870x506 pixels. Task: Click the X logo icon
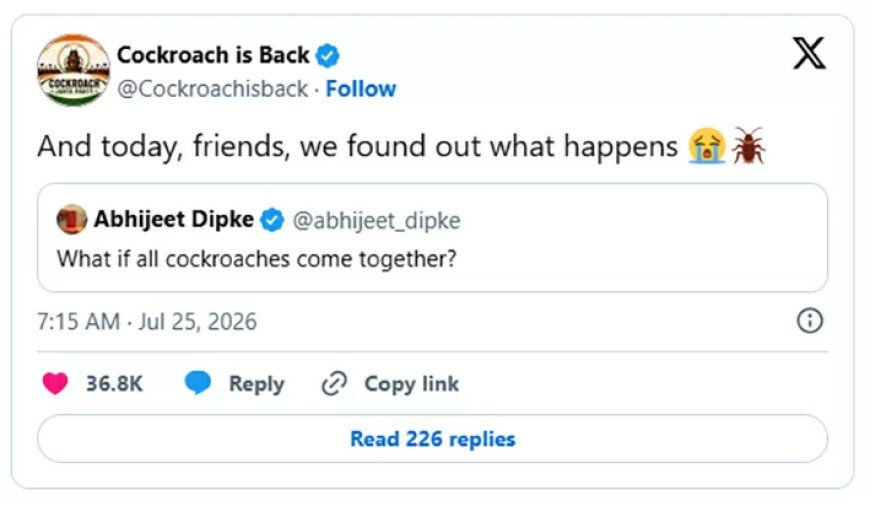[x=809, y=53]
